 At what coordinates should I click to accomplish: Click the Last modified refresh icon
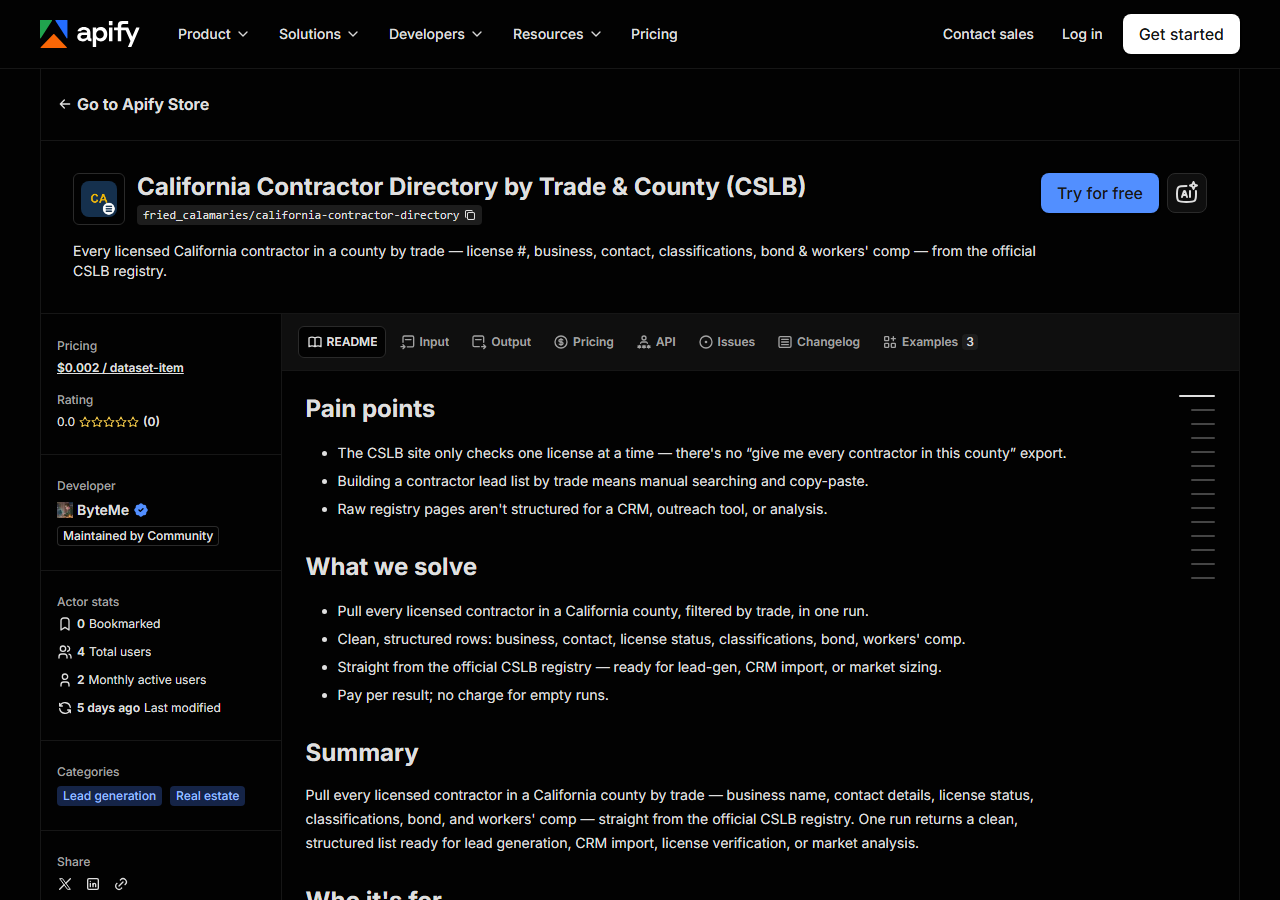65,708
